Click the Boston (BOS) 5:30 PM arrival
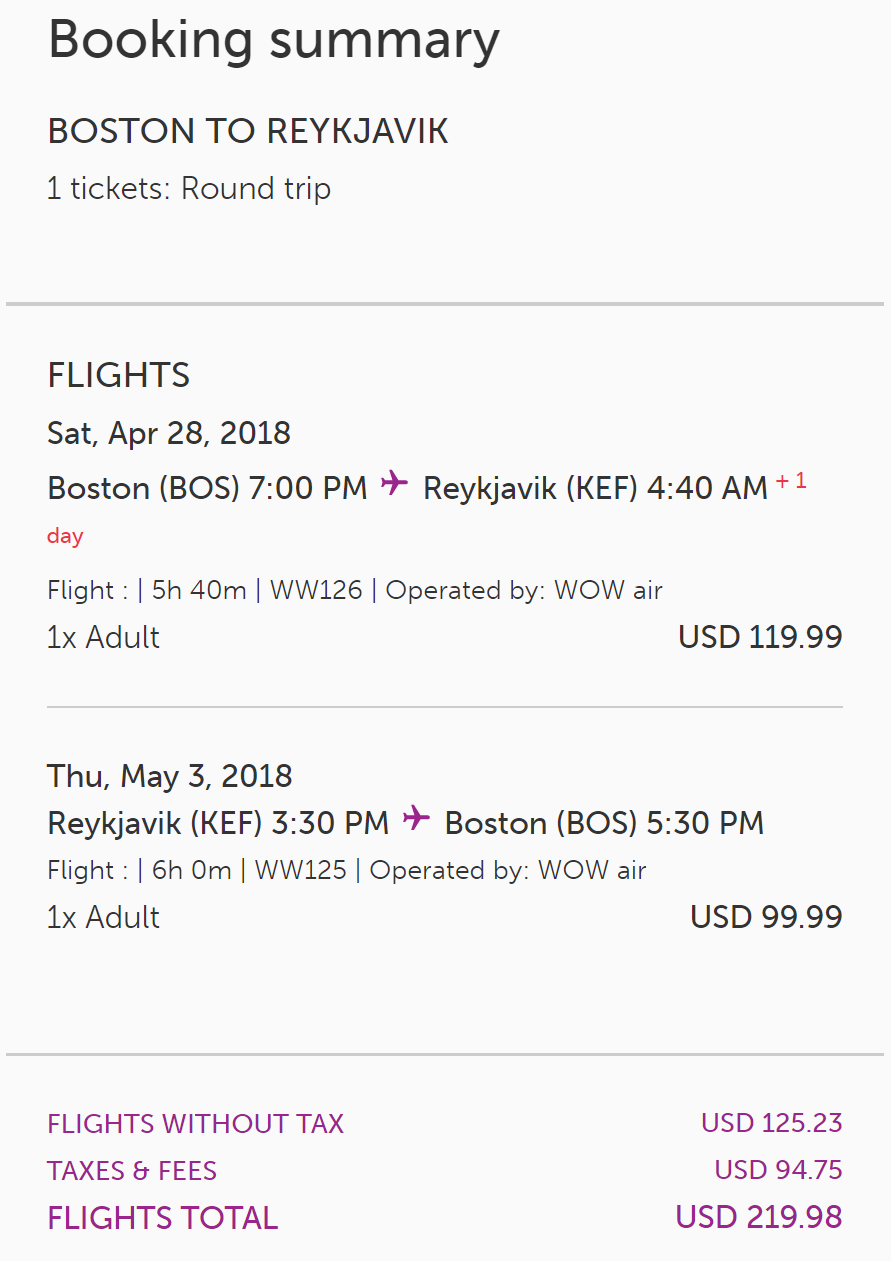 pos(604,823)
